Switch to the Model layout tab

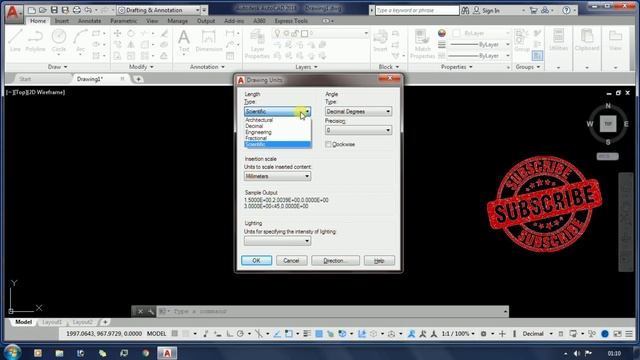tap(23, 322)
